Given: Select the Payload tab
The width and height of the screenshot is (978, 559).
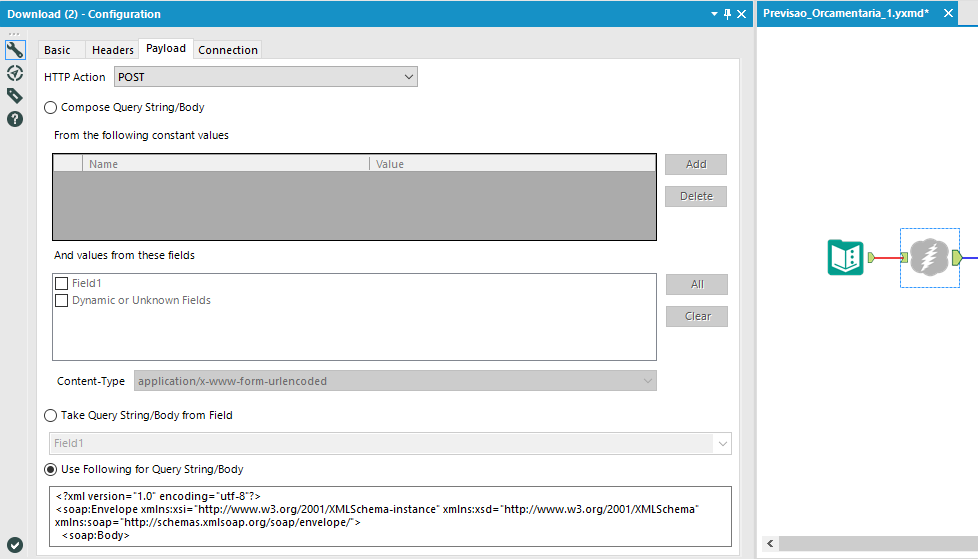Looking at the screenshot, I should pyautogui.click(x=166, y=48).
